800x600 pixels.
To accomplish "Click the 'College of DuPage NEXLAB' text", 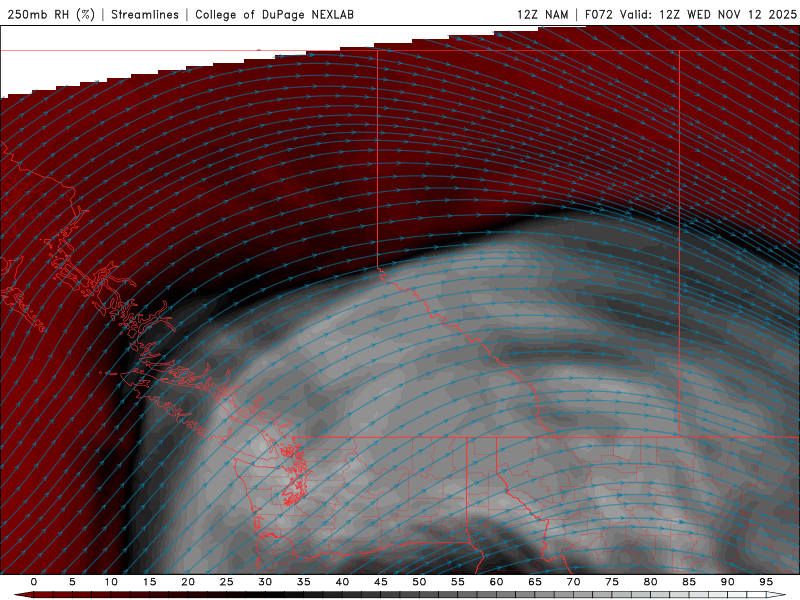I will (x=274, y=14).
